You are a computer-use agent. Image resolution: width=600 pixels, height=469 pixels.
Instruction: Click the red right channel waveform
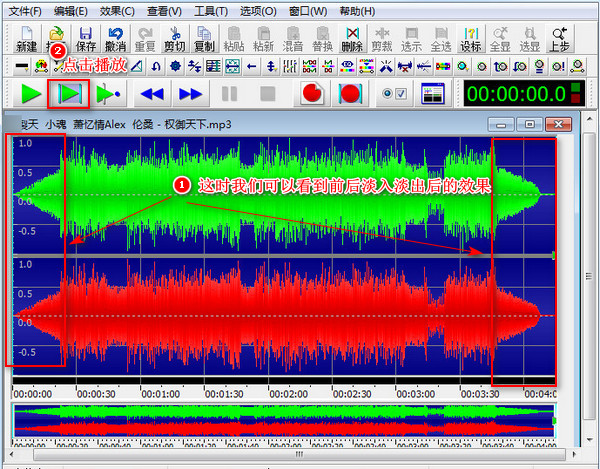pos(284,316)
